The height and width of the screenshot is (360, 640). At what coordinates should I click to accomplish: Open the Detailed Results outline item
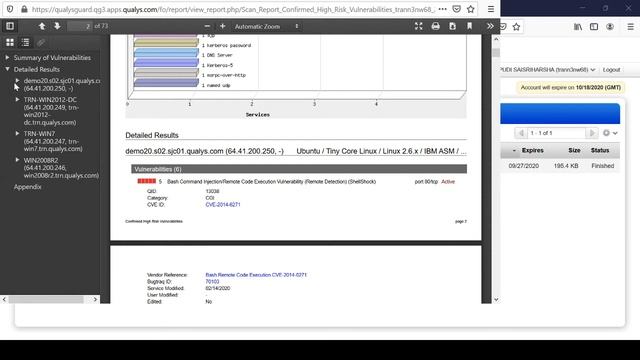37,69
